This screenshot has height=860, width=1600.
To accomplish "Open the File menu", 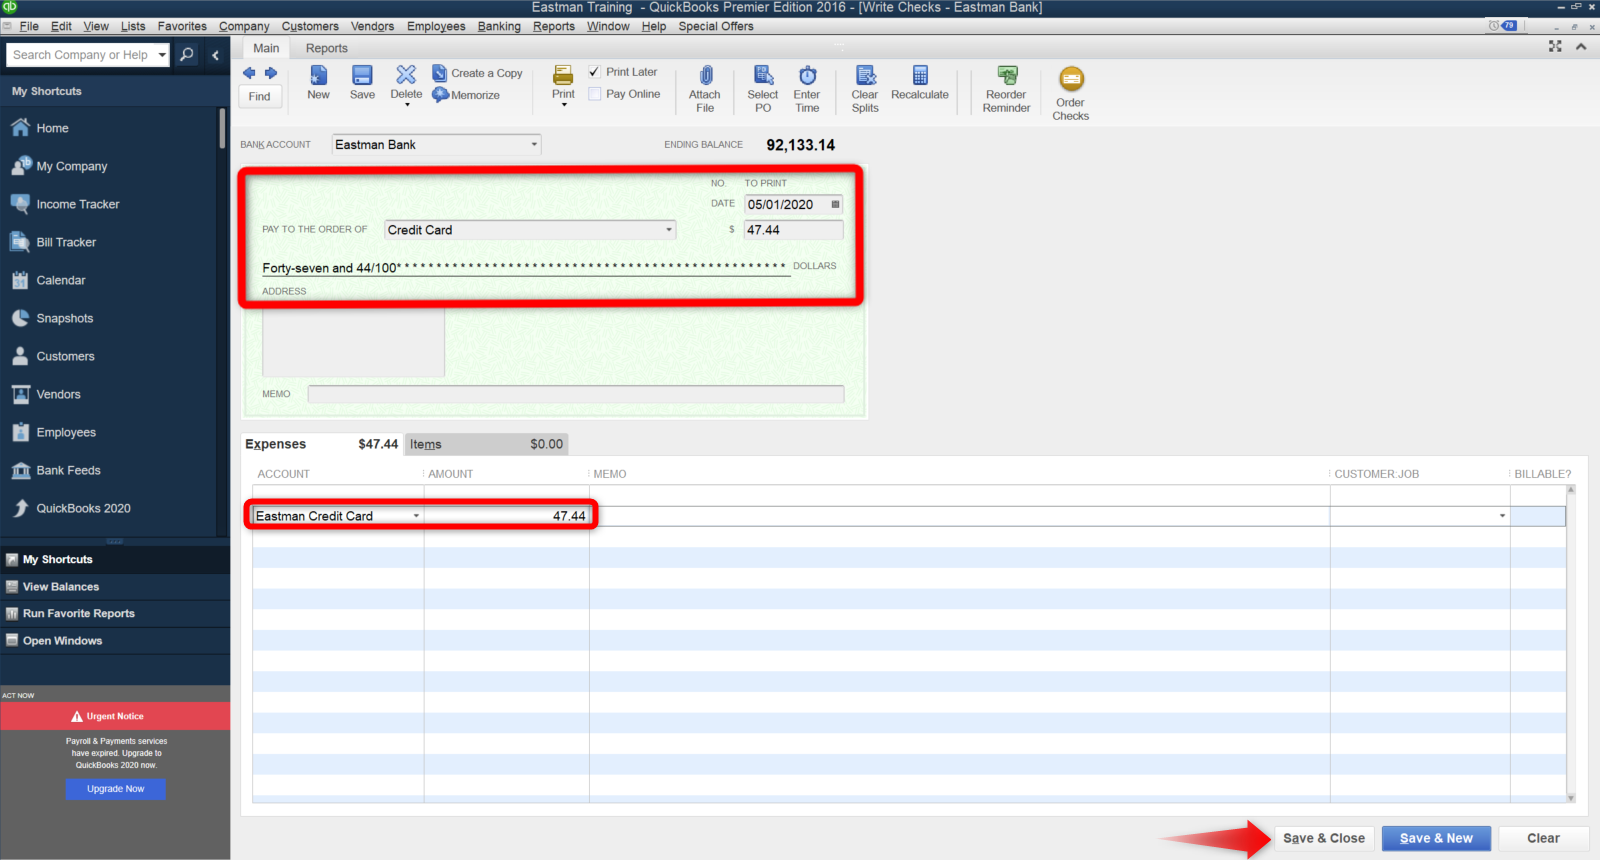I will tap(29, 26).
